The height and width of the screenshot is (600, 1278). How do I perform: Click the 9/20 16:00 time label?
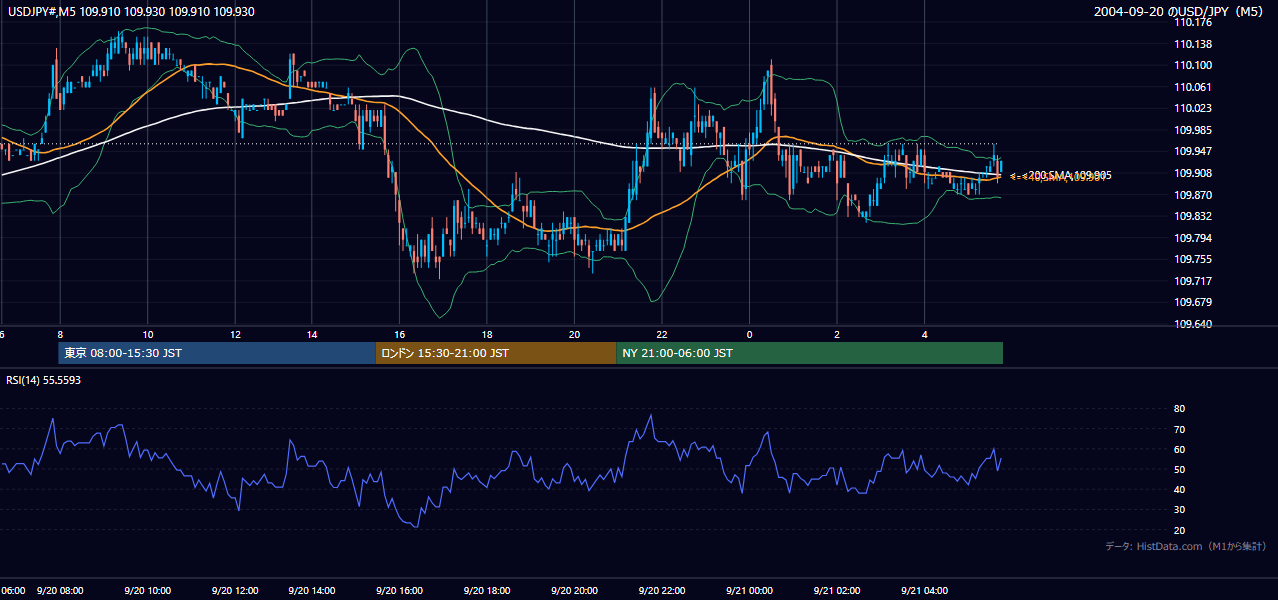pos(399,590)
